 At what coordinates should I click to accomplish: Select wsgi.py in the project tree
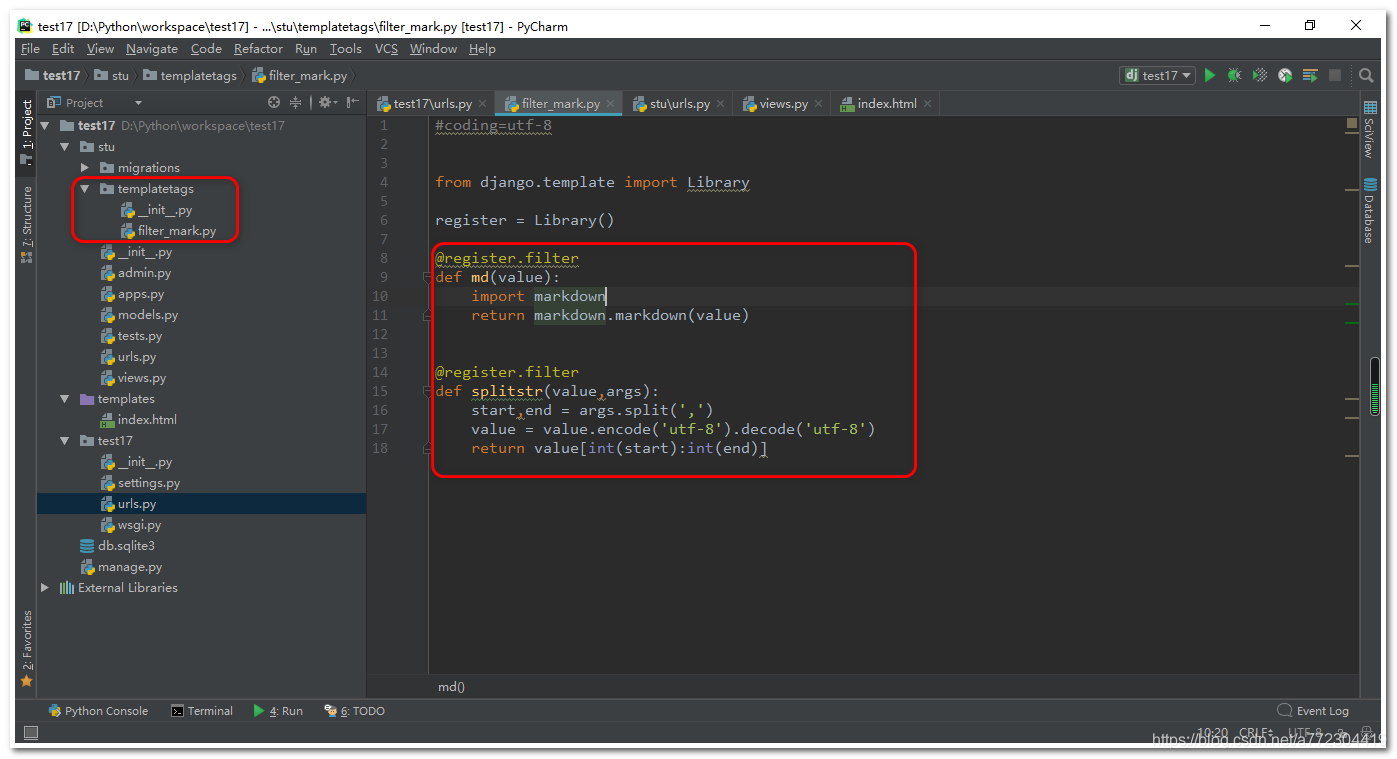[x=130, y=525]
